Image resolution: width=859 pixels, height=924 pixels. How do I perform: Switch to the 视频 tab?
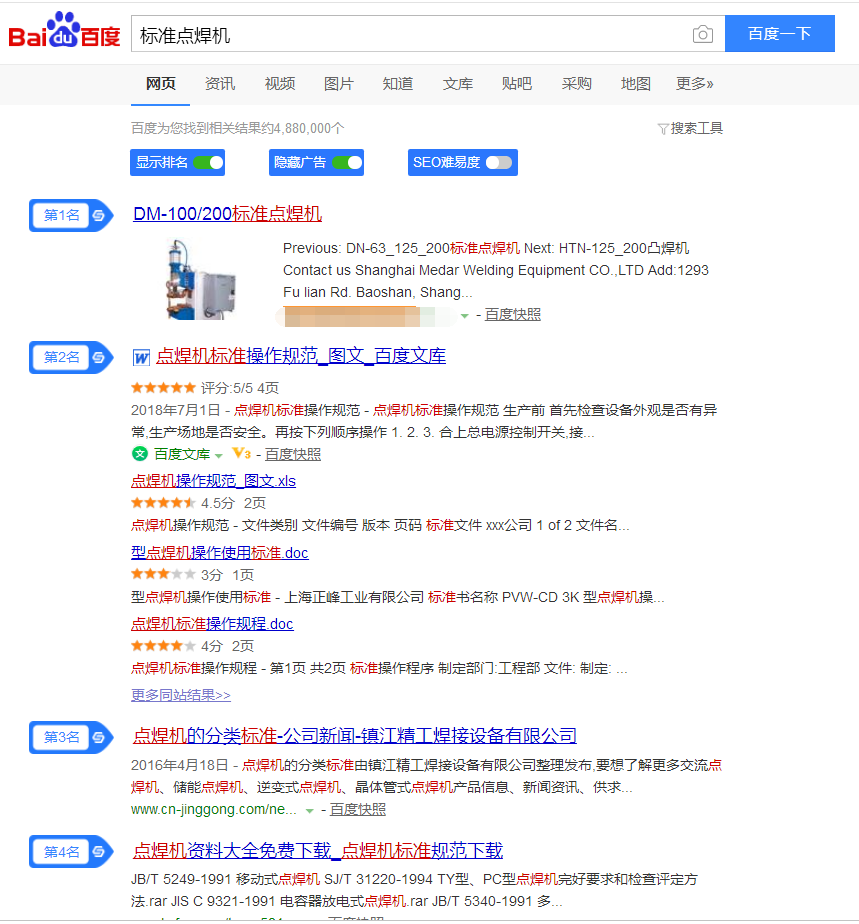tap(279, 84)
